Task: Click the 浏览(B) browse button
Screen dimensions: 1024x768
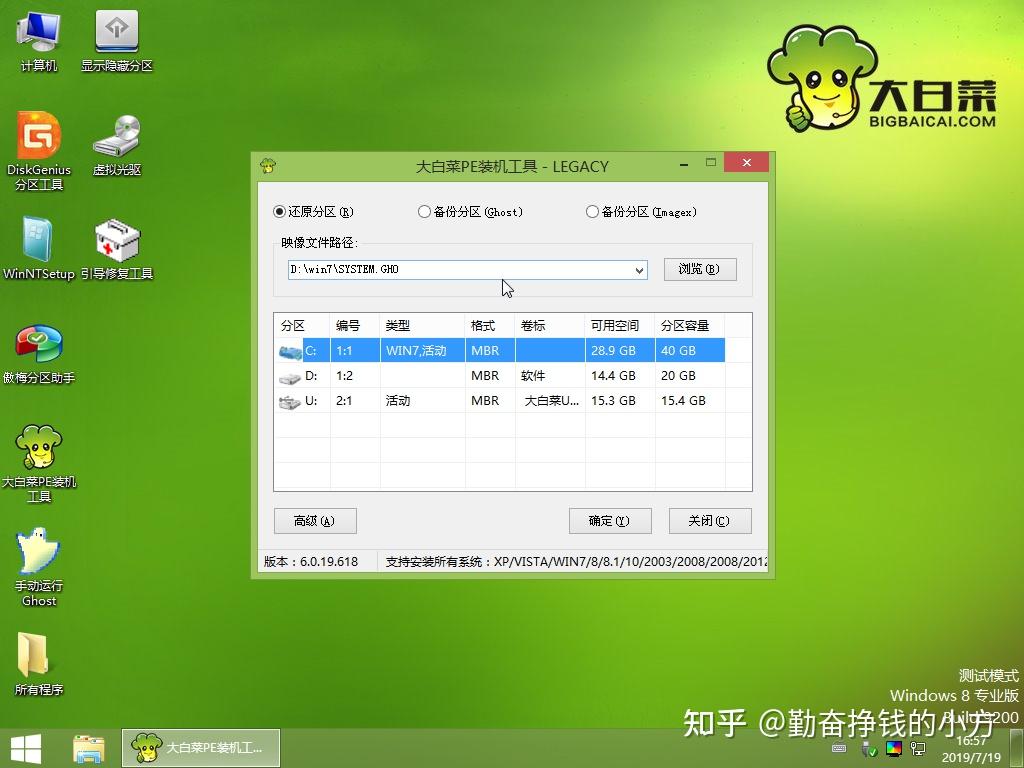Action: point(700,269)
